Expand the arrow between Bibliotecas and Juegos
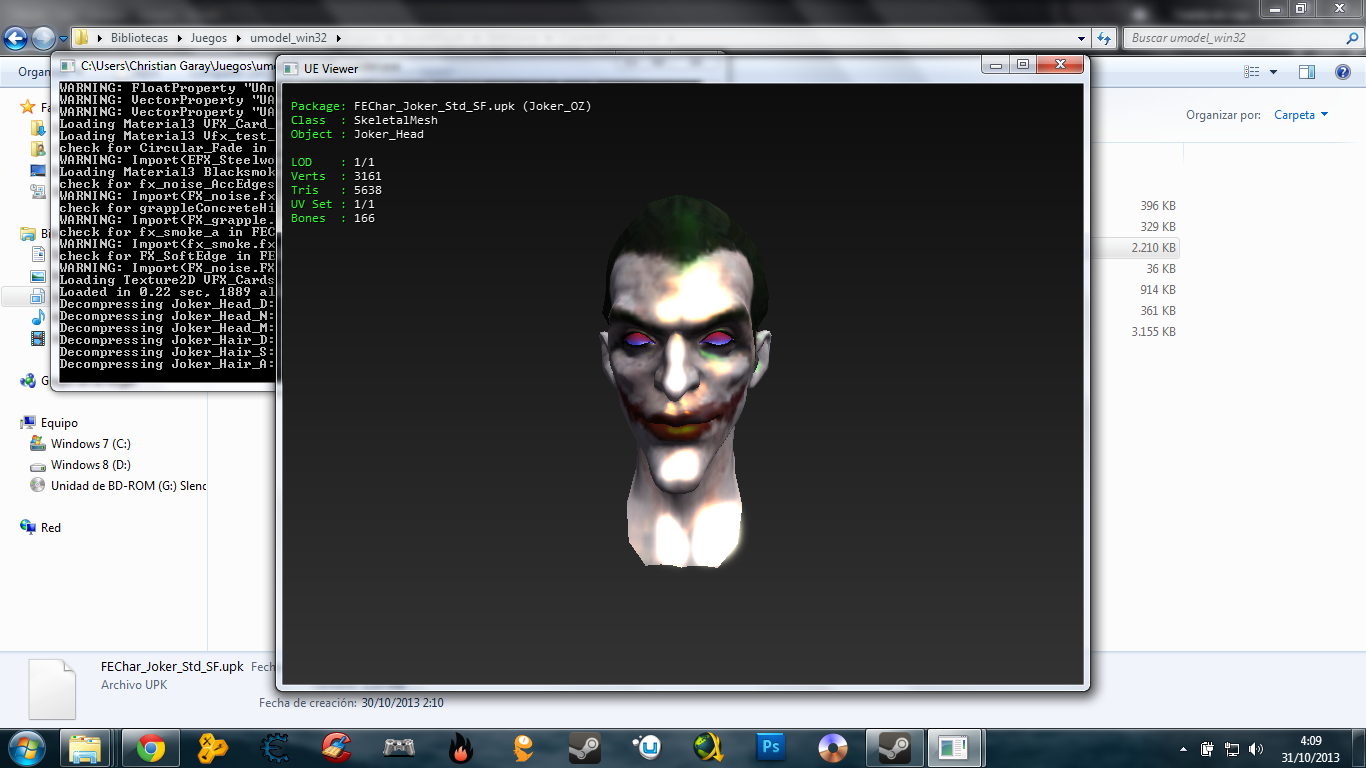This screenshot has width=1366, height=768. (181, 38)
